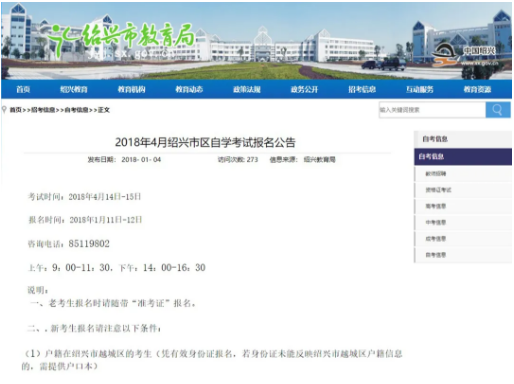The height and width of the screenshot is (384, 514).
Task: Click 自考信息 in the breadcrumb trail
Action: 76,110
